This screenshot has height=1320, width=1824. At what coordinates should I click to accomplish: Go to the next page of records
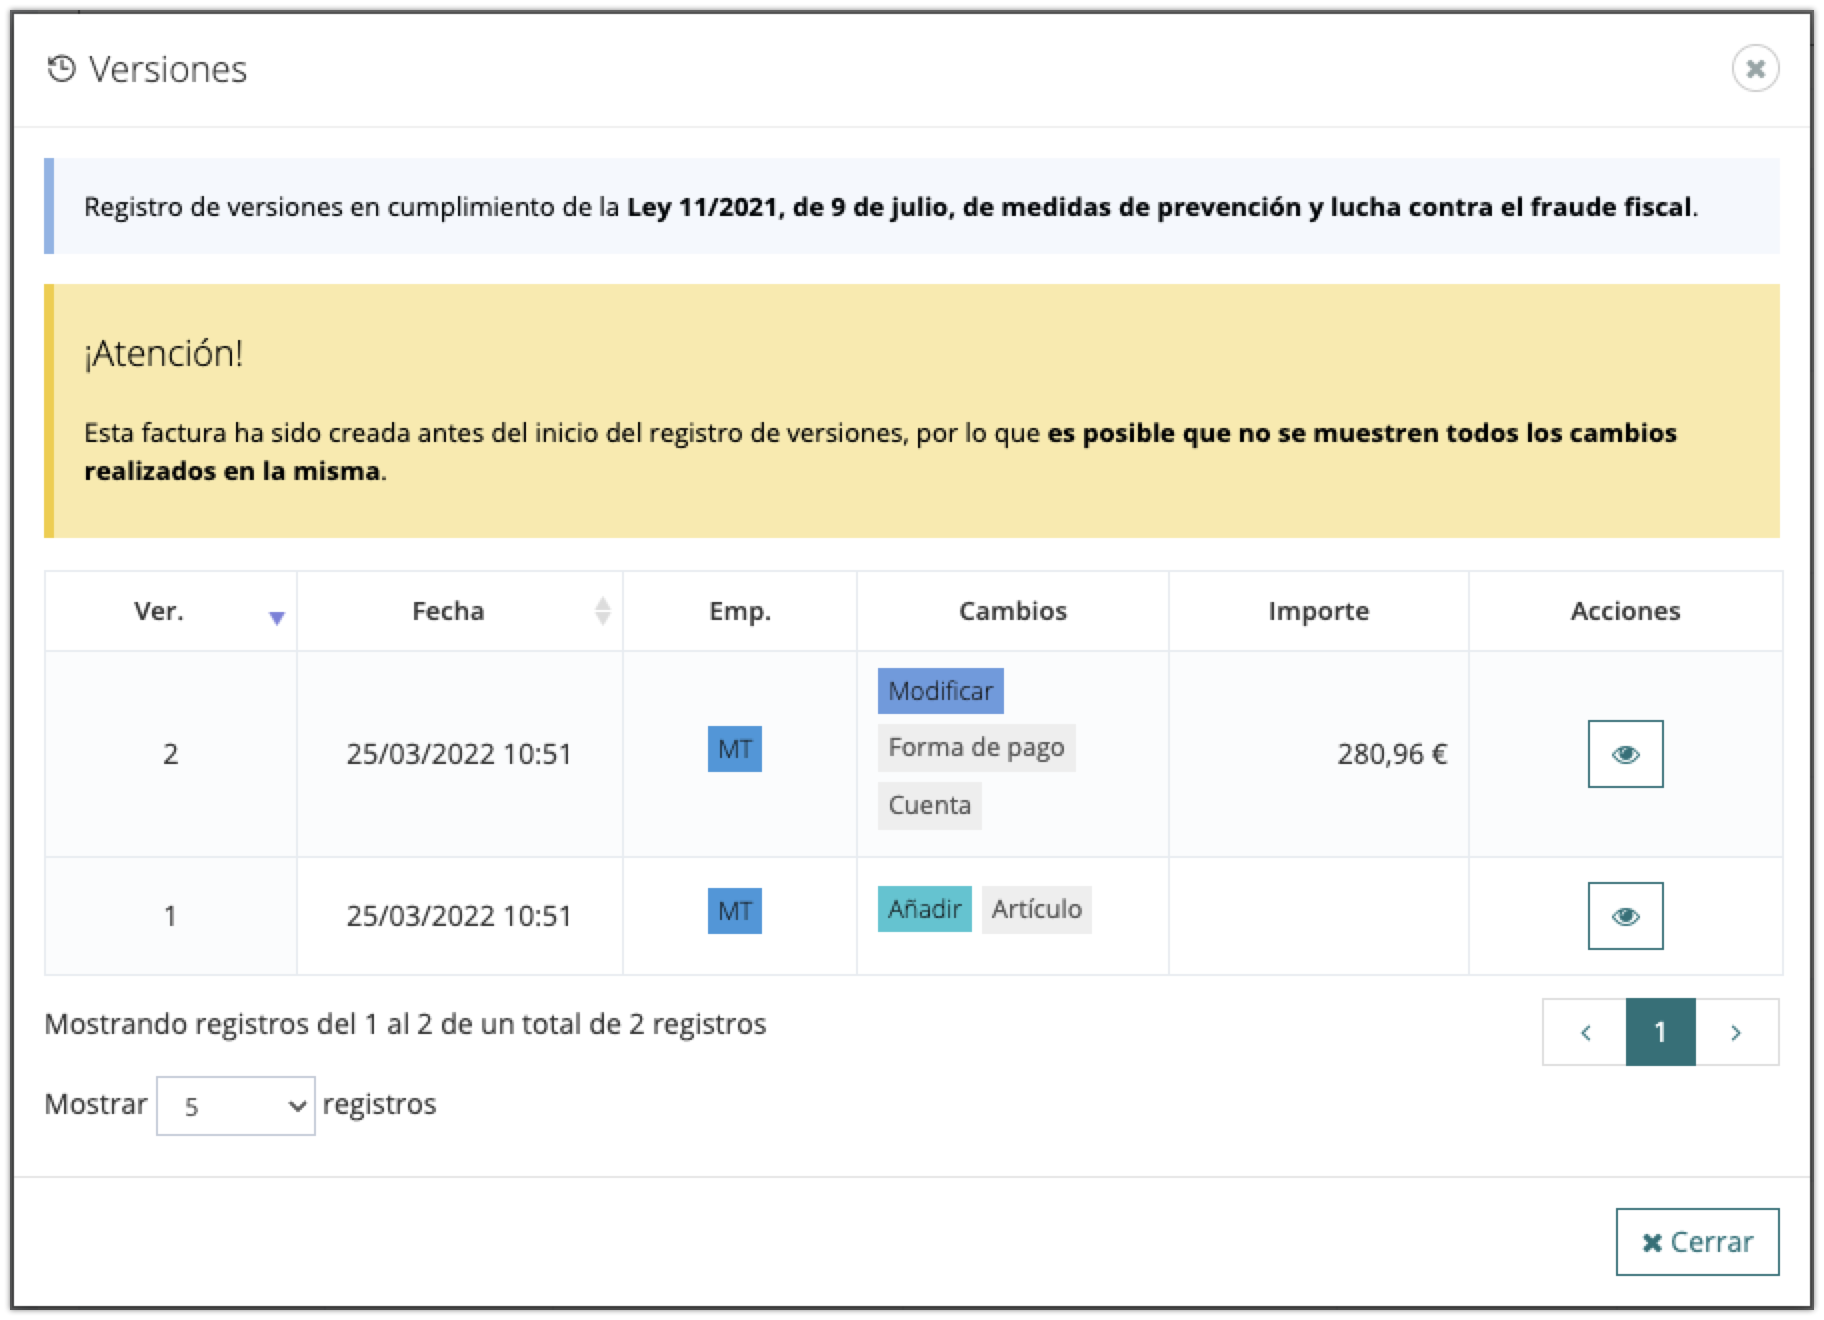[1736, 1032]
